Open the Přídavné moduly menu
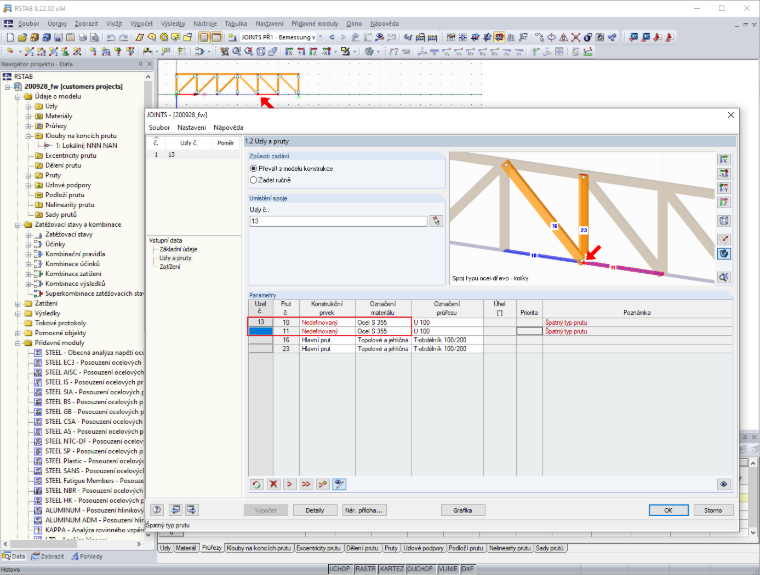 (x=315, y=23)
